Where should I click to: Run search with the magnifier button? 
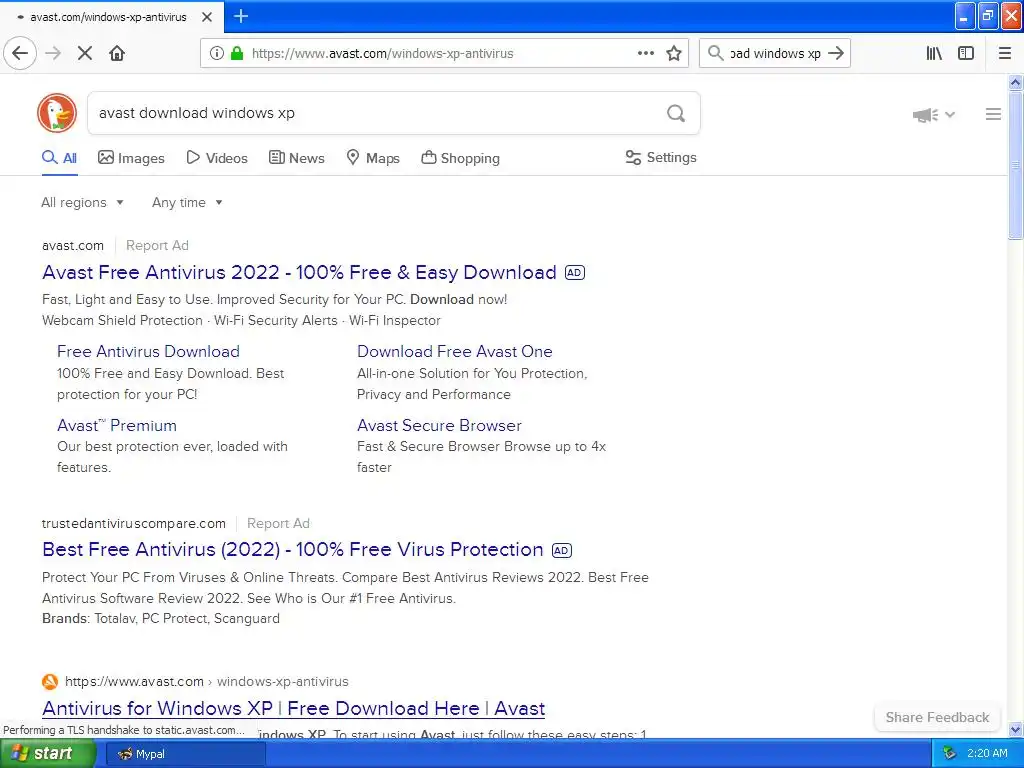click(676, 114)
